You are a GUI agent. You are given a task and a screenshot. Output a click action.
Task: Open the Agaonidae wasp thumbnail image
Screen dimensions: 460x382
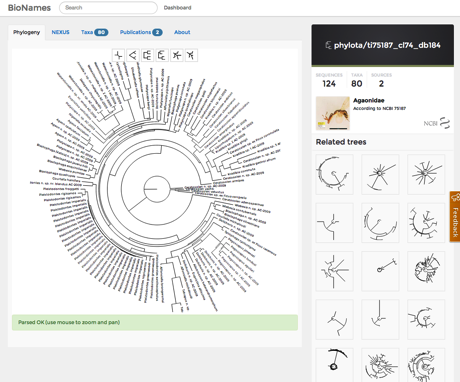coord(333,113)
